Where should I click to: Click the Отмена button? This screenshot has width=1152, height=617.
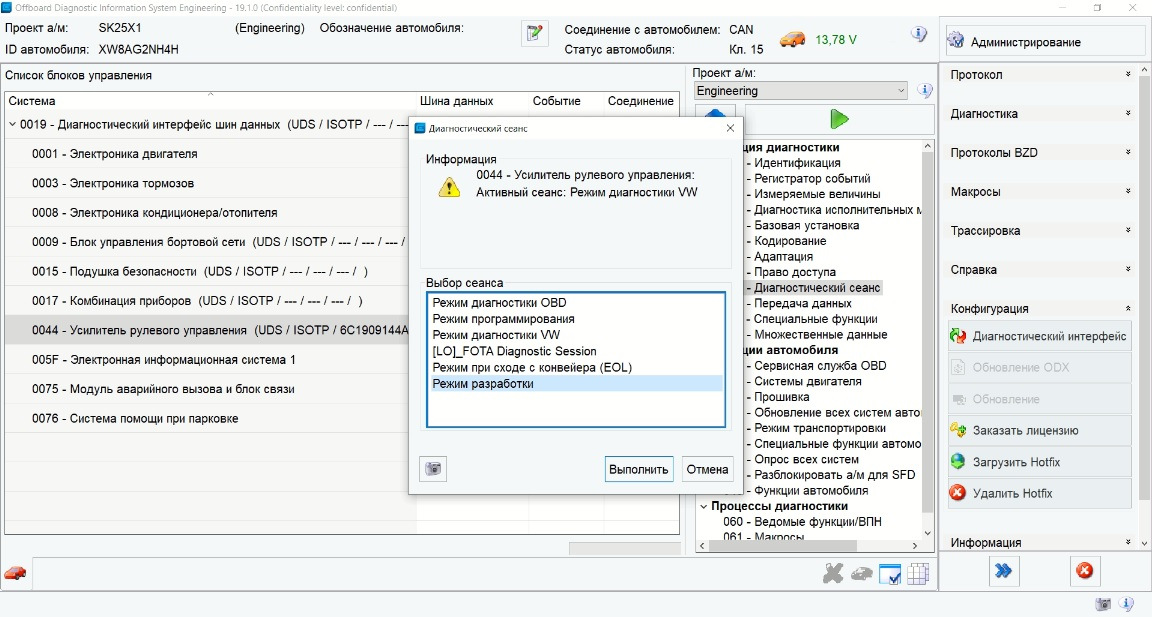coord(707,469)
